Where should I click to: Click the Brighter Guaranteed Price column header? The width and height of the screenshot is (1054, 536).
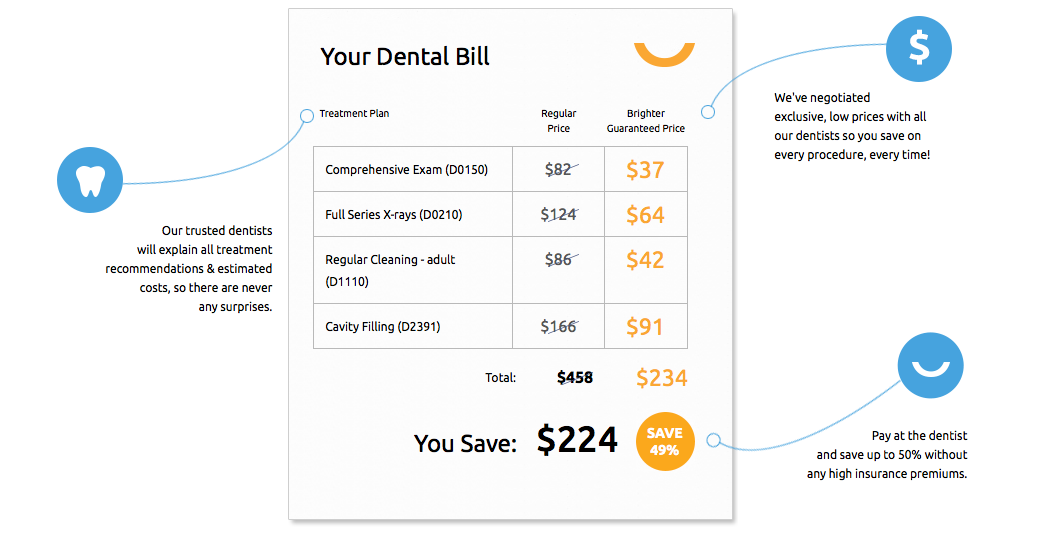click(x=646, y=121)
